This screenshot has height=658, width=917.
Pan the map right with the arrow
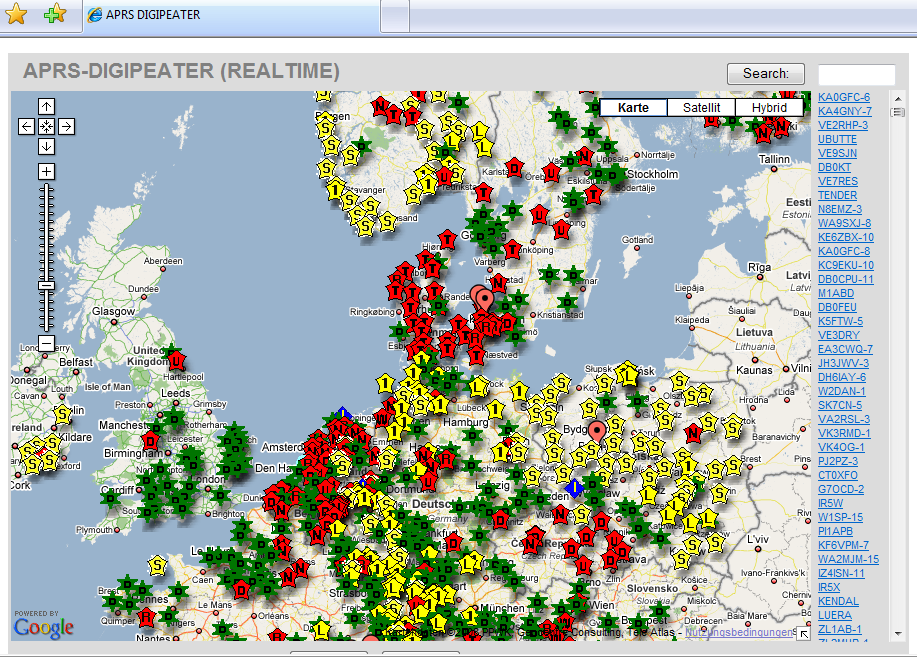click(66, 126)
